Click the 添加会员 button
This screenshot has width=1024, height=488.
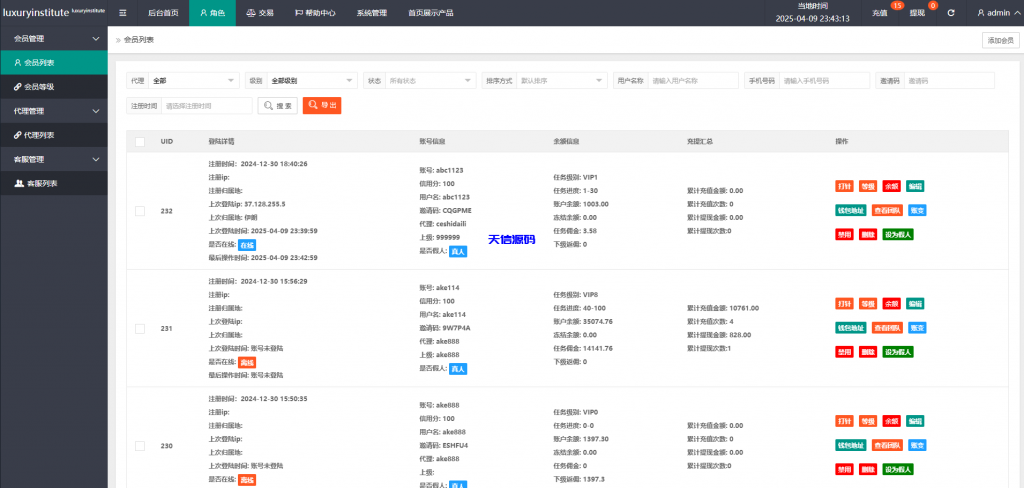point(1000,40)
